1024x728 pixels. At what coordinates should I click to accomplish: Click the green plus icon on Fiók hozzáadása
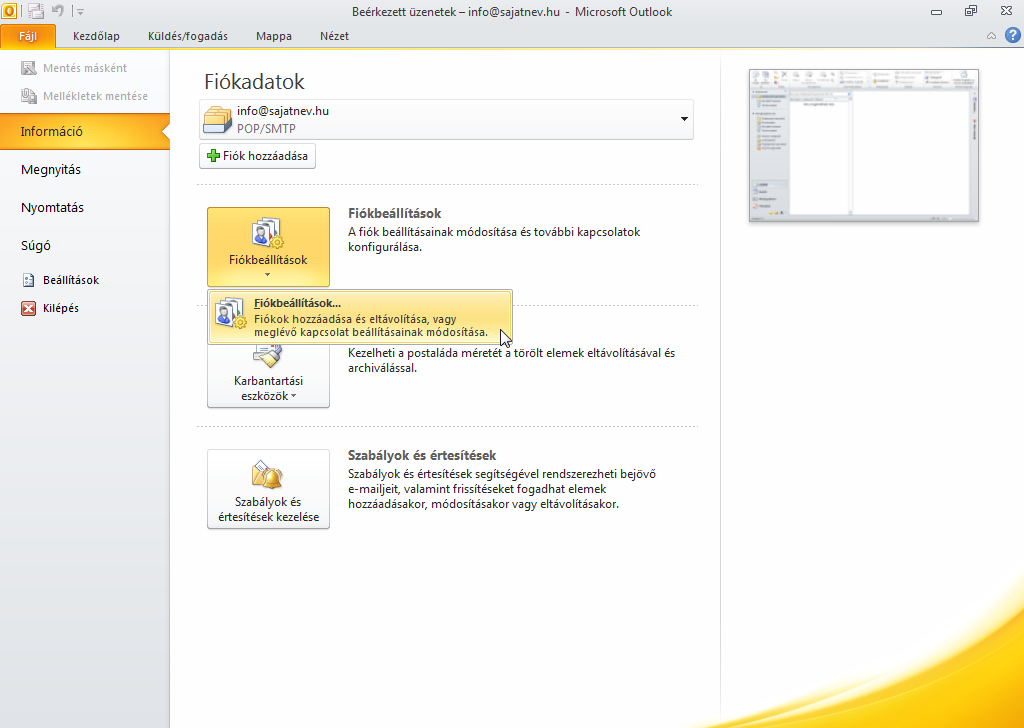213,156
